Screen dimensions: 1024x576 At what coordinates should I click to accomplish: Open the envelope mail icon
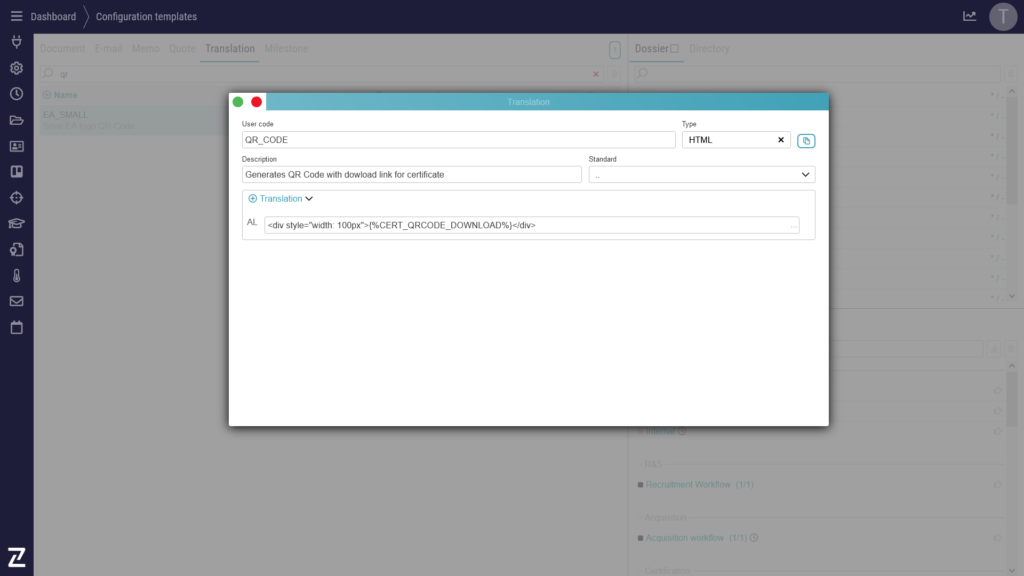tap(16, 301)
